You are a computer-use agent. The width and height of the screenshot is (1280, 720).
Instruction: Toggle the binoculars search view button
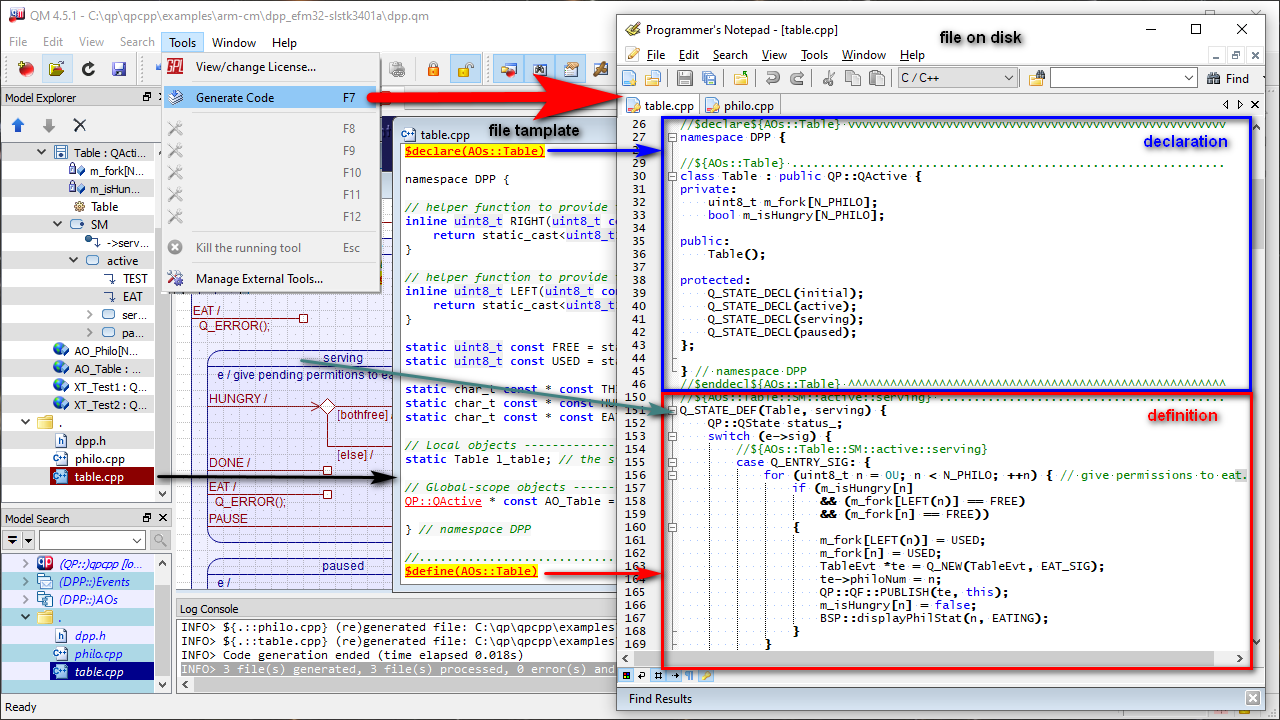click(540, 69)
